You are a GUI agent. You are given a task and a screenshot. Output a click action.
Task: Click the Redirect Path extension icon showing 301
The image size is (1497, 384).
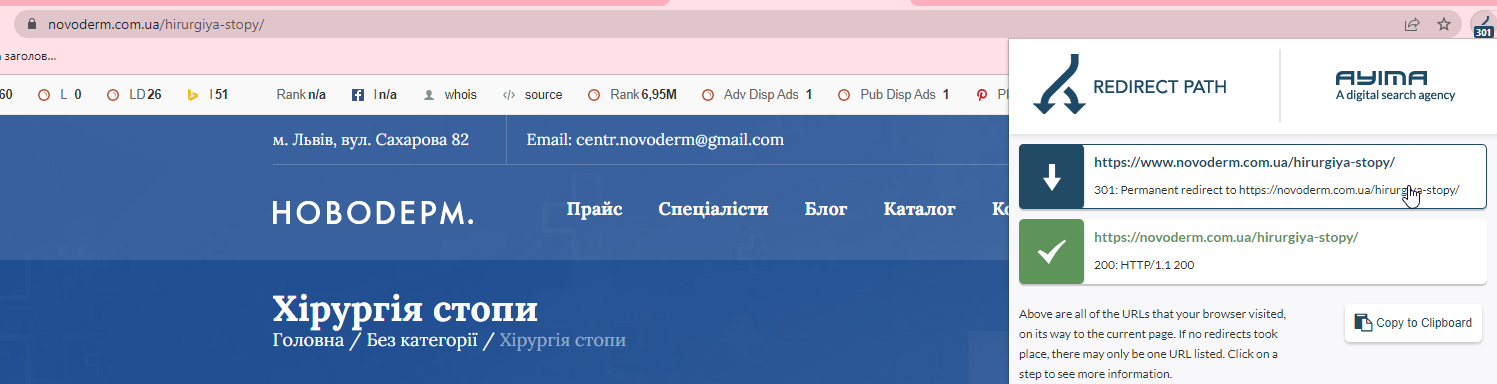click(x=1483, y=24)
